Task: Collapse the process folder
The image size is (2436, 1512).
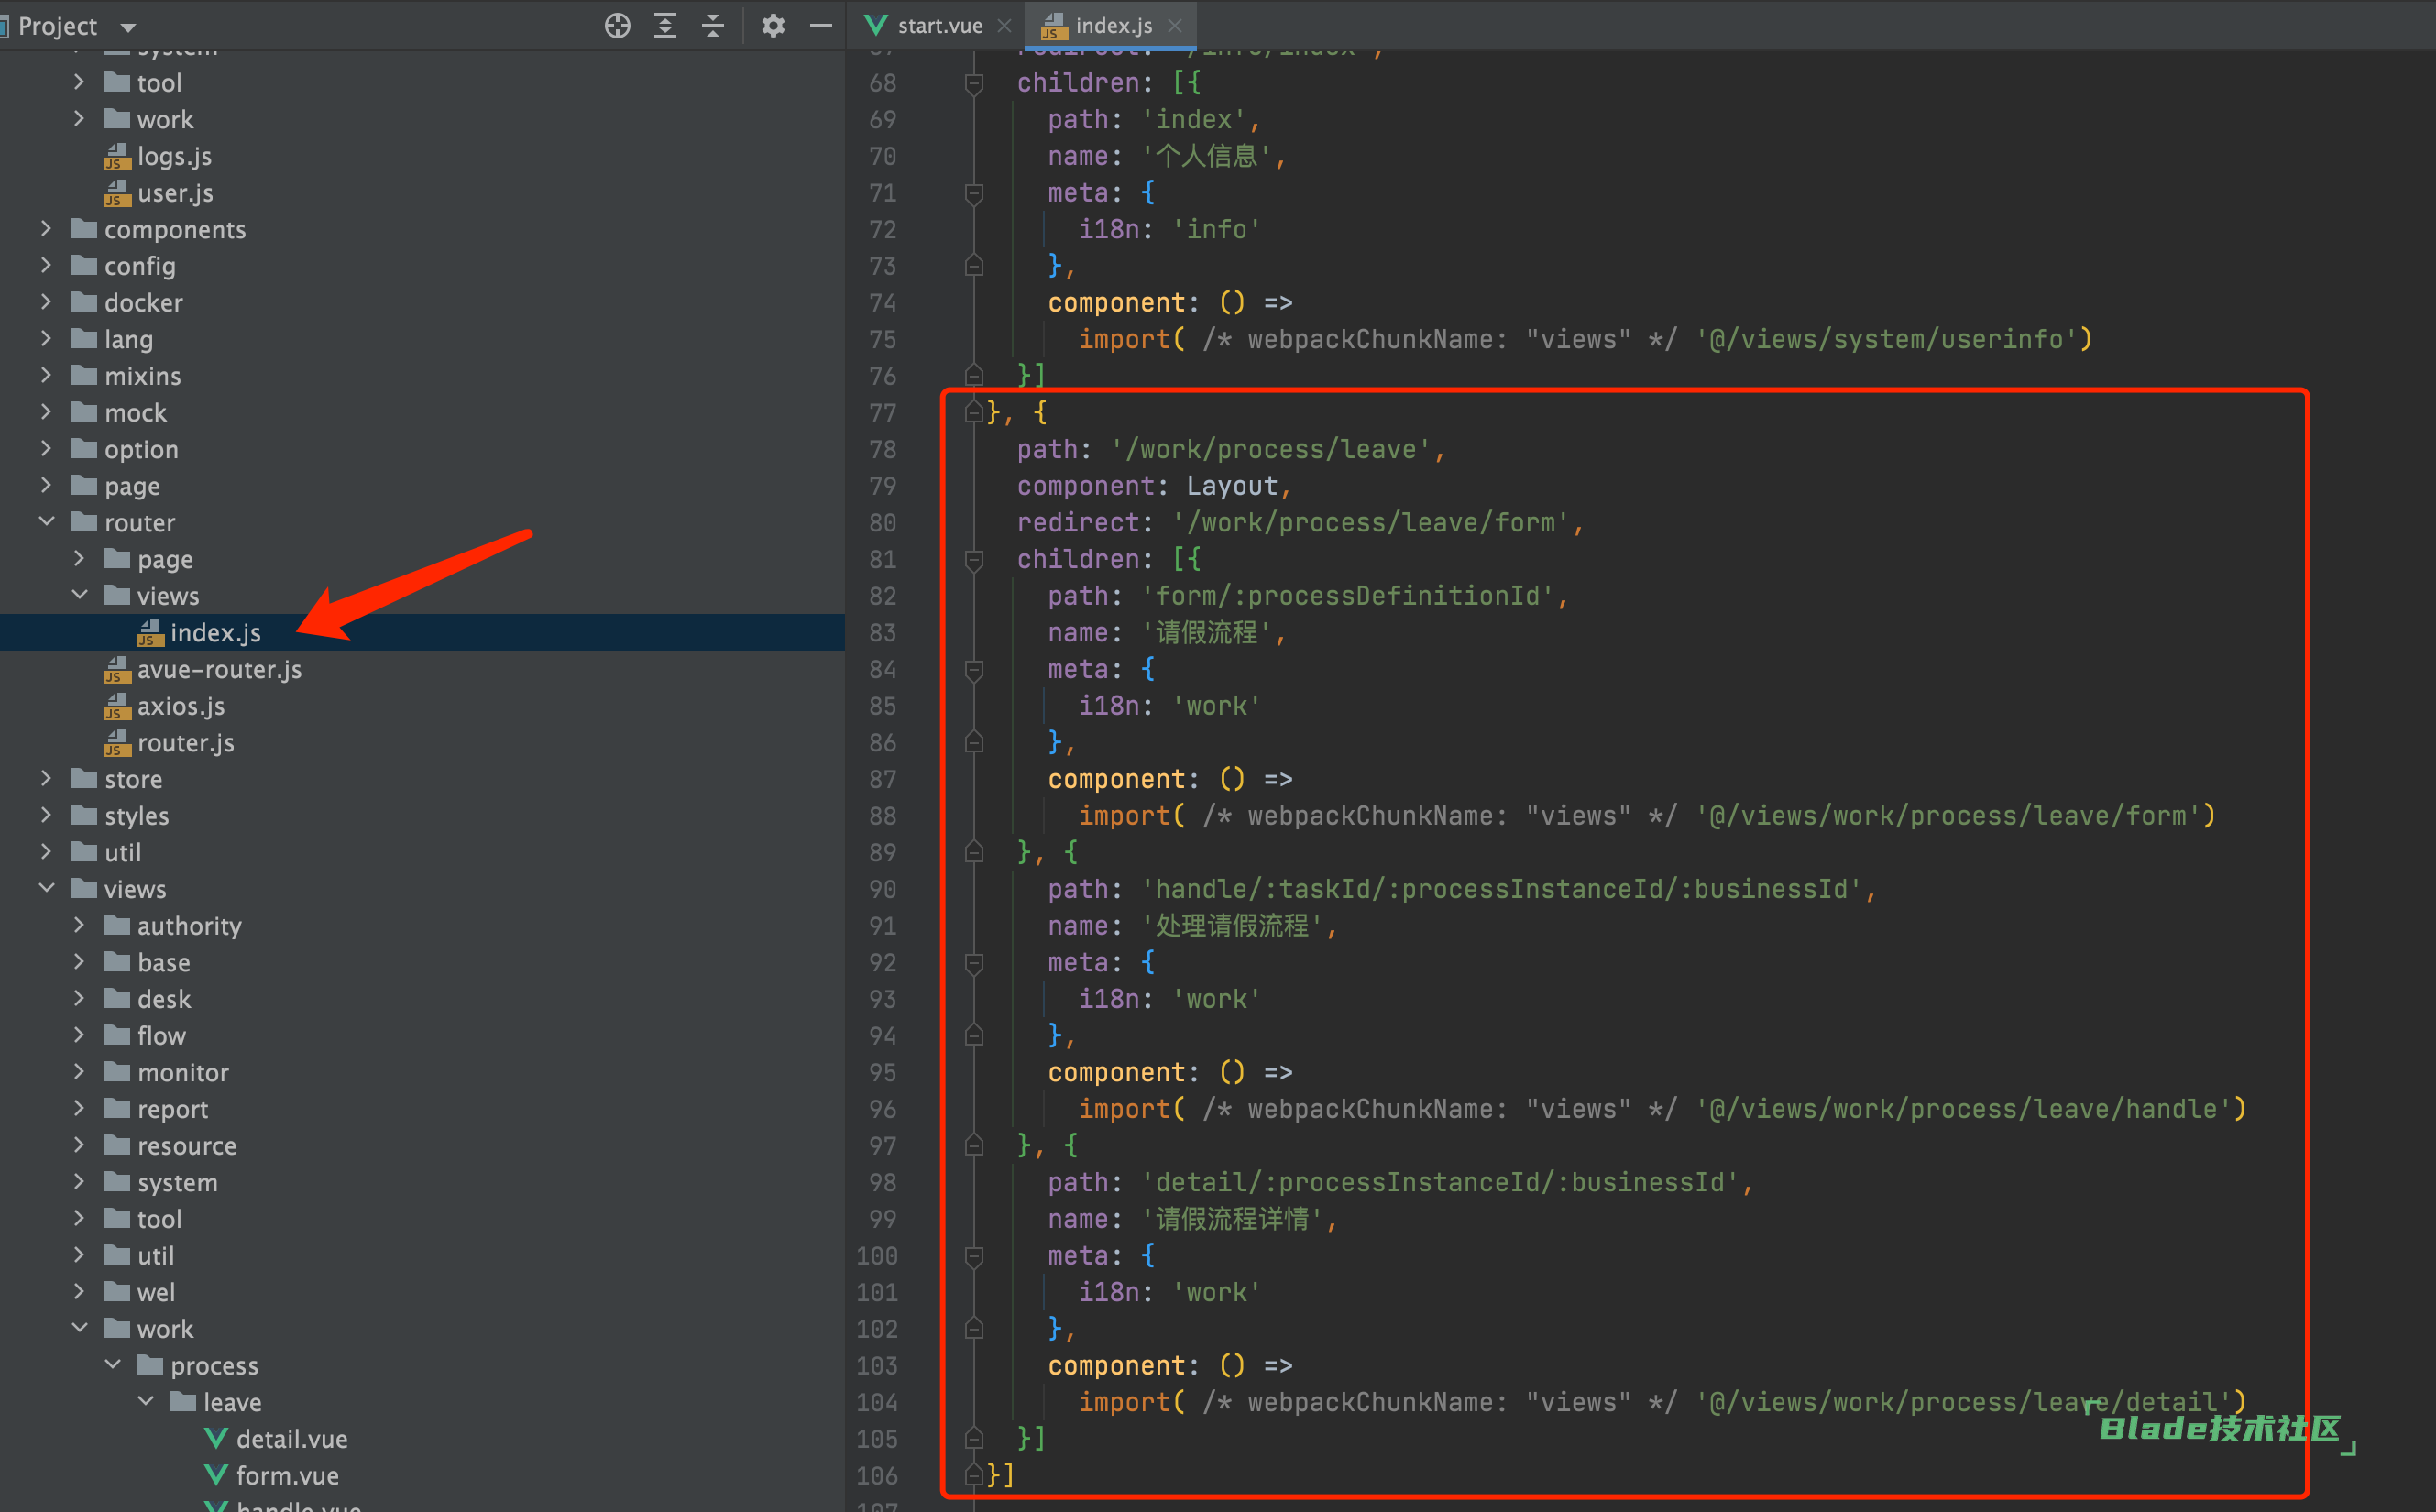Action: pos(113,1366)
